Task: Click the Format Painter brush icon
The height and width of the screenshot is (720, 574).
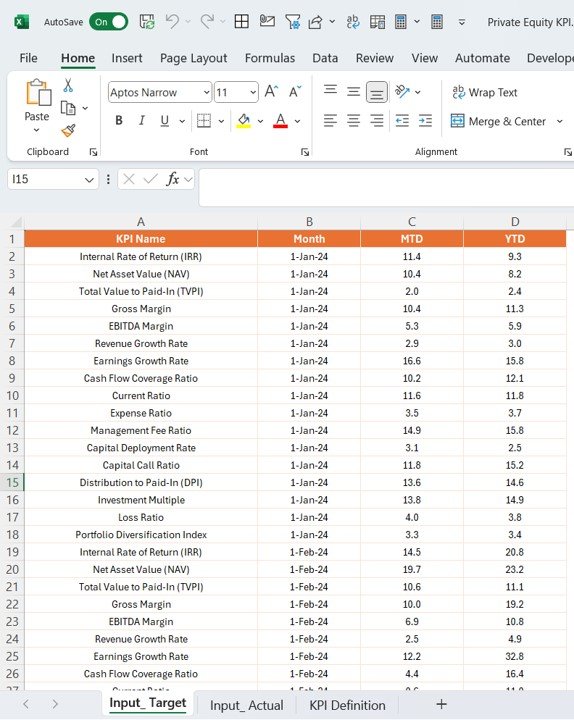Action: click(x=68, y=131)
